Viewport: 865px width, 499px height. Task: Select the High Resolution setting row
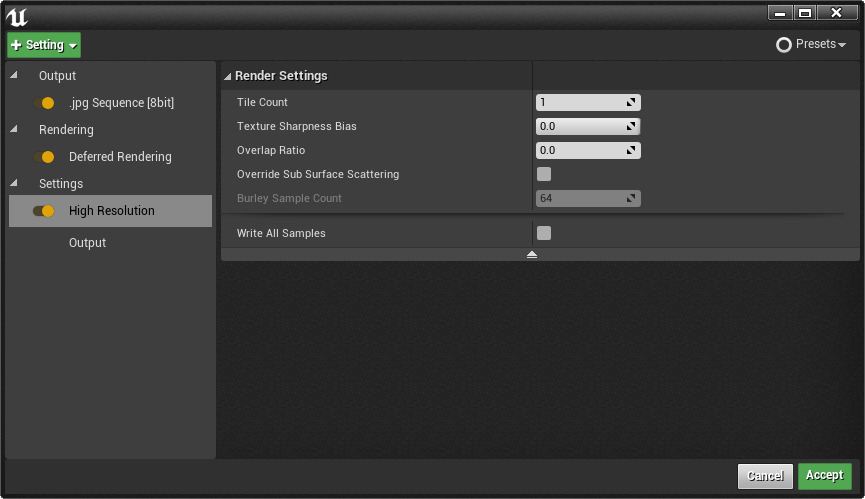tap(110, 211)
